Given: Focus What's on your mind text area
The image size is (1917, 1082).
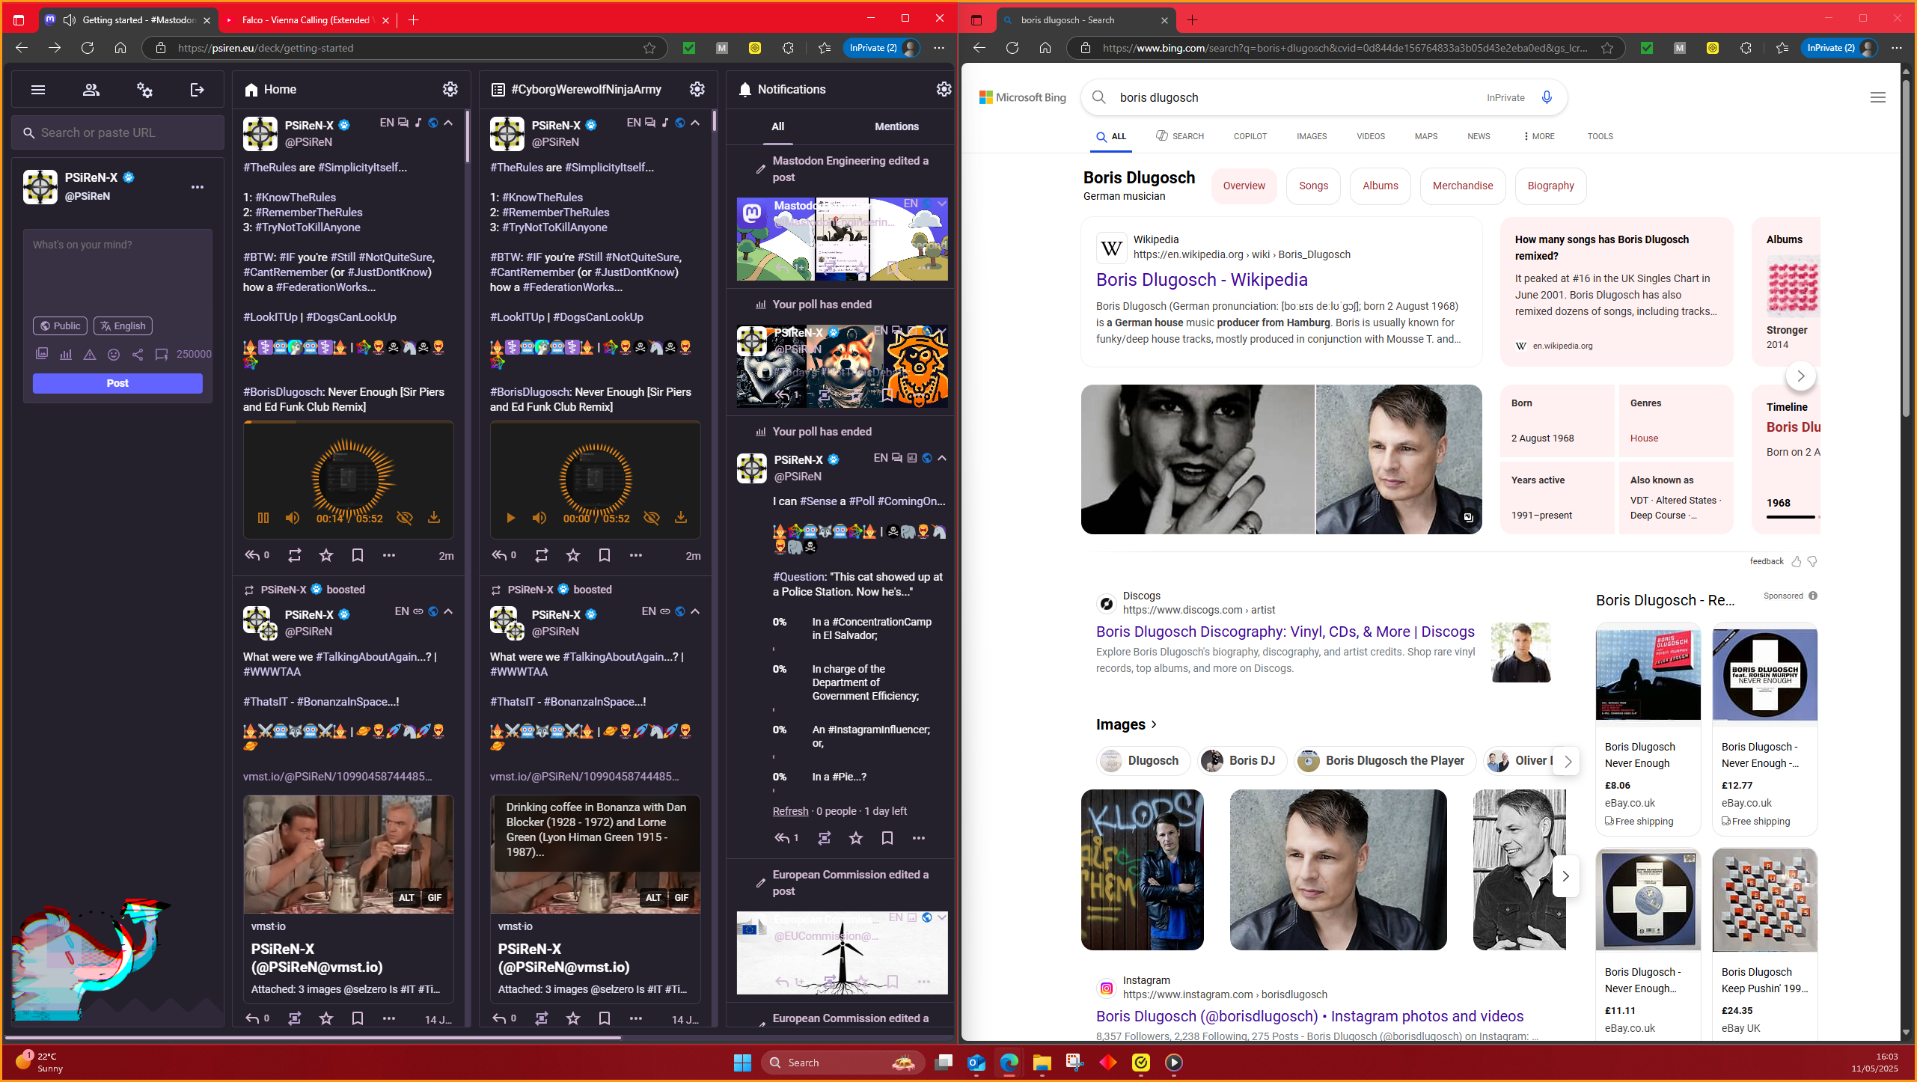Looking at the screenshot, I should tap(118, 270).
